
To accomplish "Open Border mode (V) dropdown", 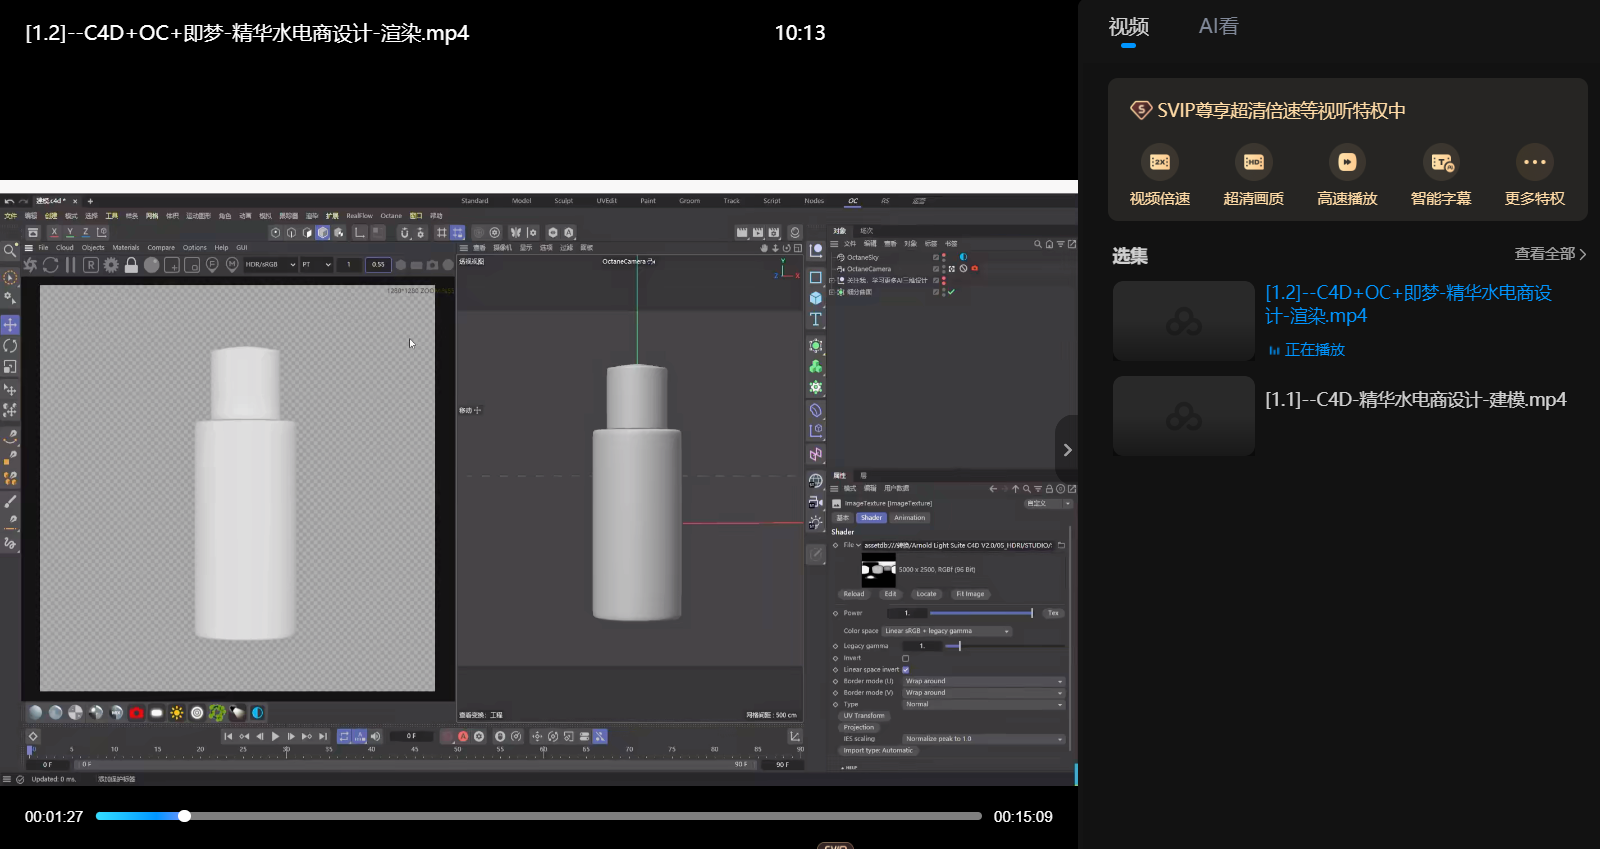I will tap(983, 693).
